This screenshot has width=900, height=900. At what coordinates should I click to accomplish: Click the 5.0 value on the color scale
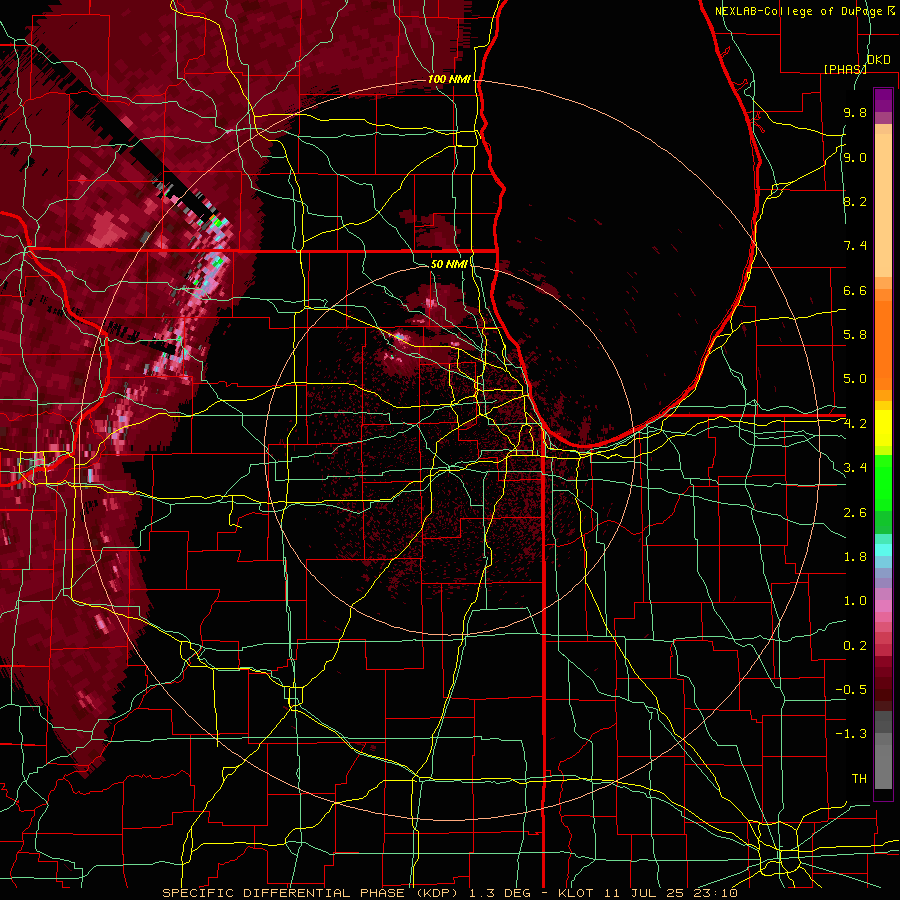pyautogui.click(x=855, y=379)
